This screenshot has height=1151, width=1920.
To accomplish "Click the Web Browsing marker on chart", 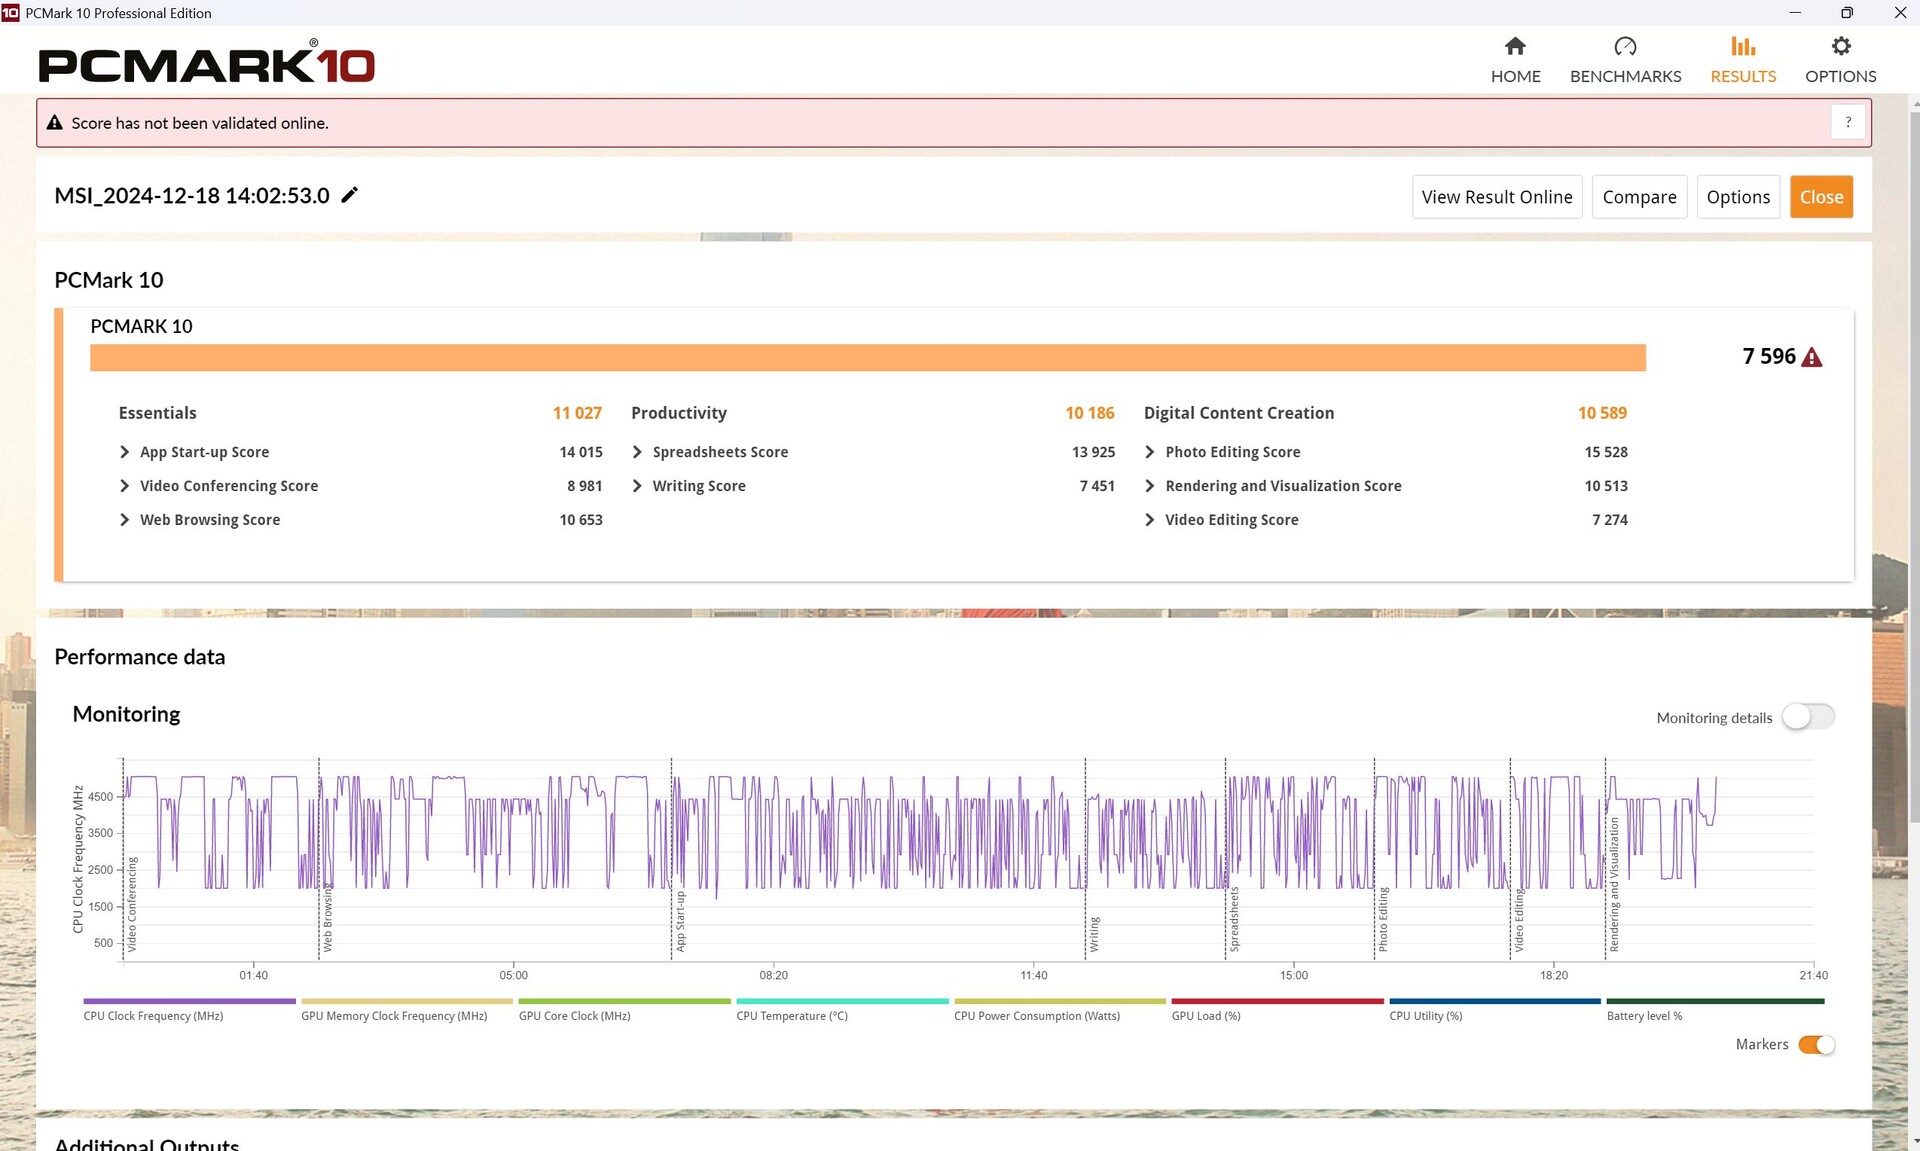I will pyautogui.click(x=326, y=918).
